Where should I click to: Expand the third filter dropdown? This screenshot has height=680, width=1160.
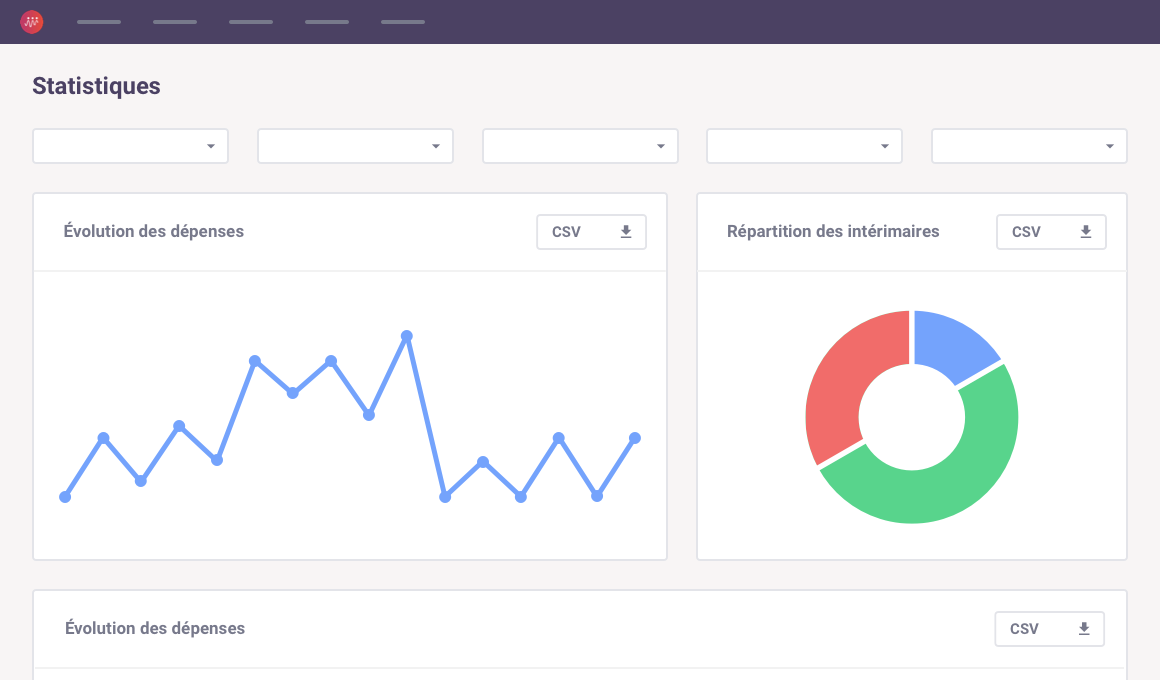[x=580, y=146]
